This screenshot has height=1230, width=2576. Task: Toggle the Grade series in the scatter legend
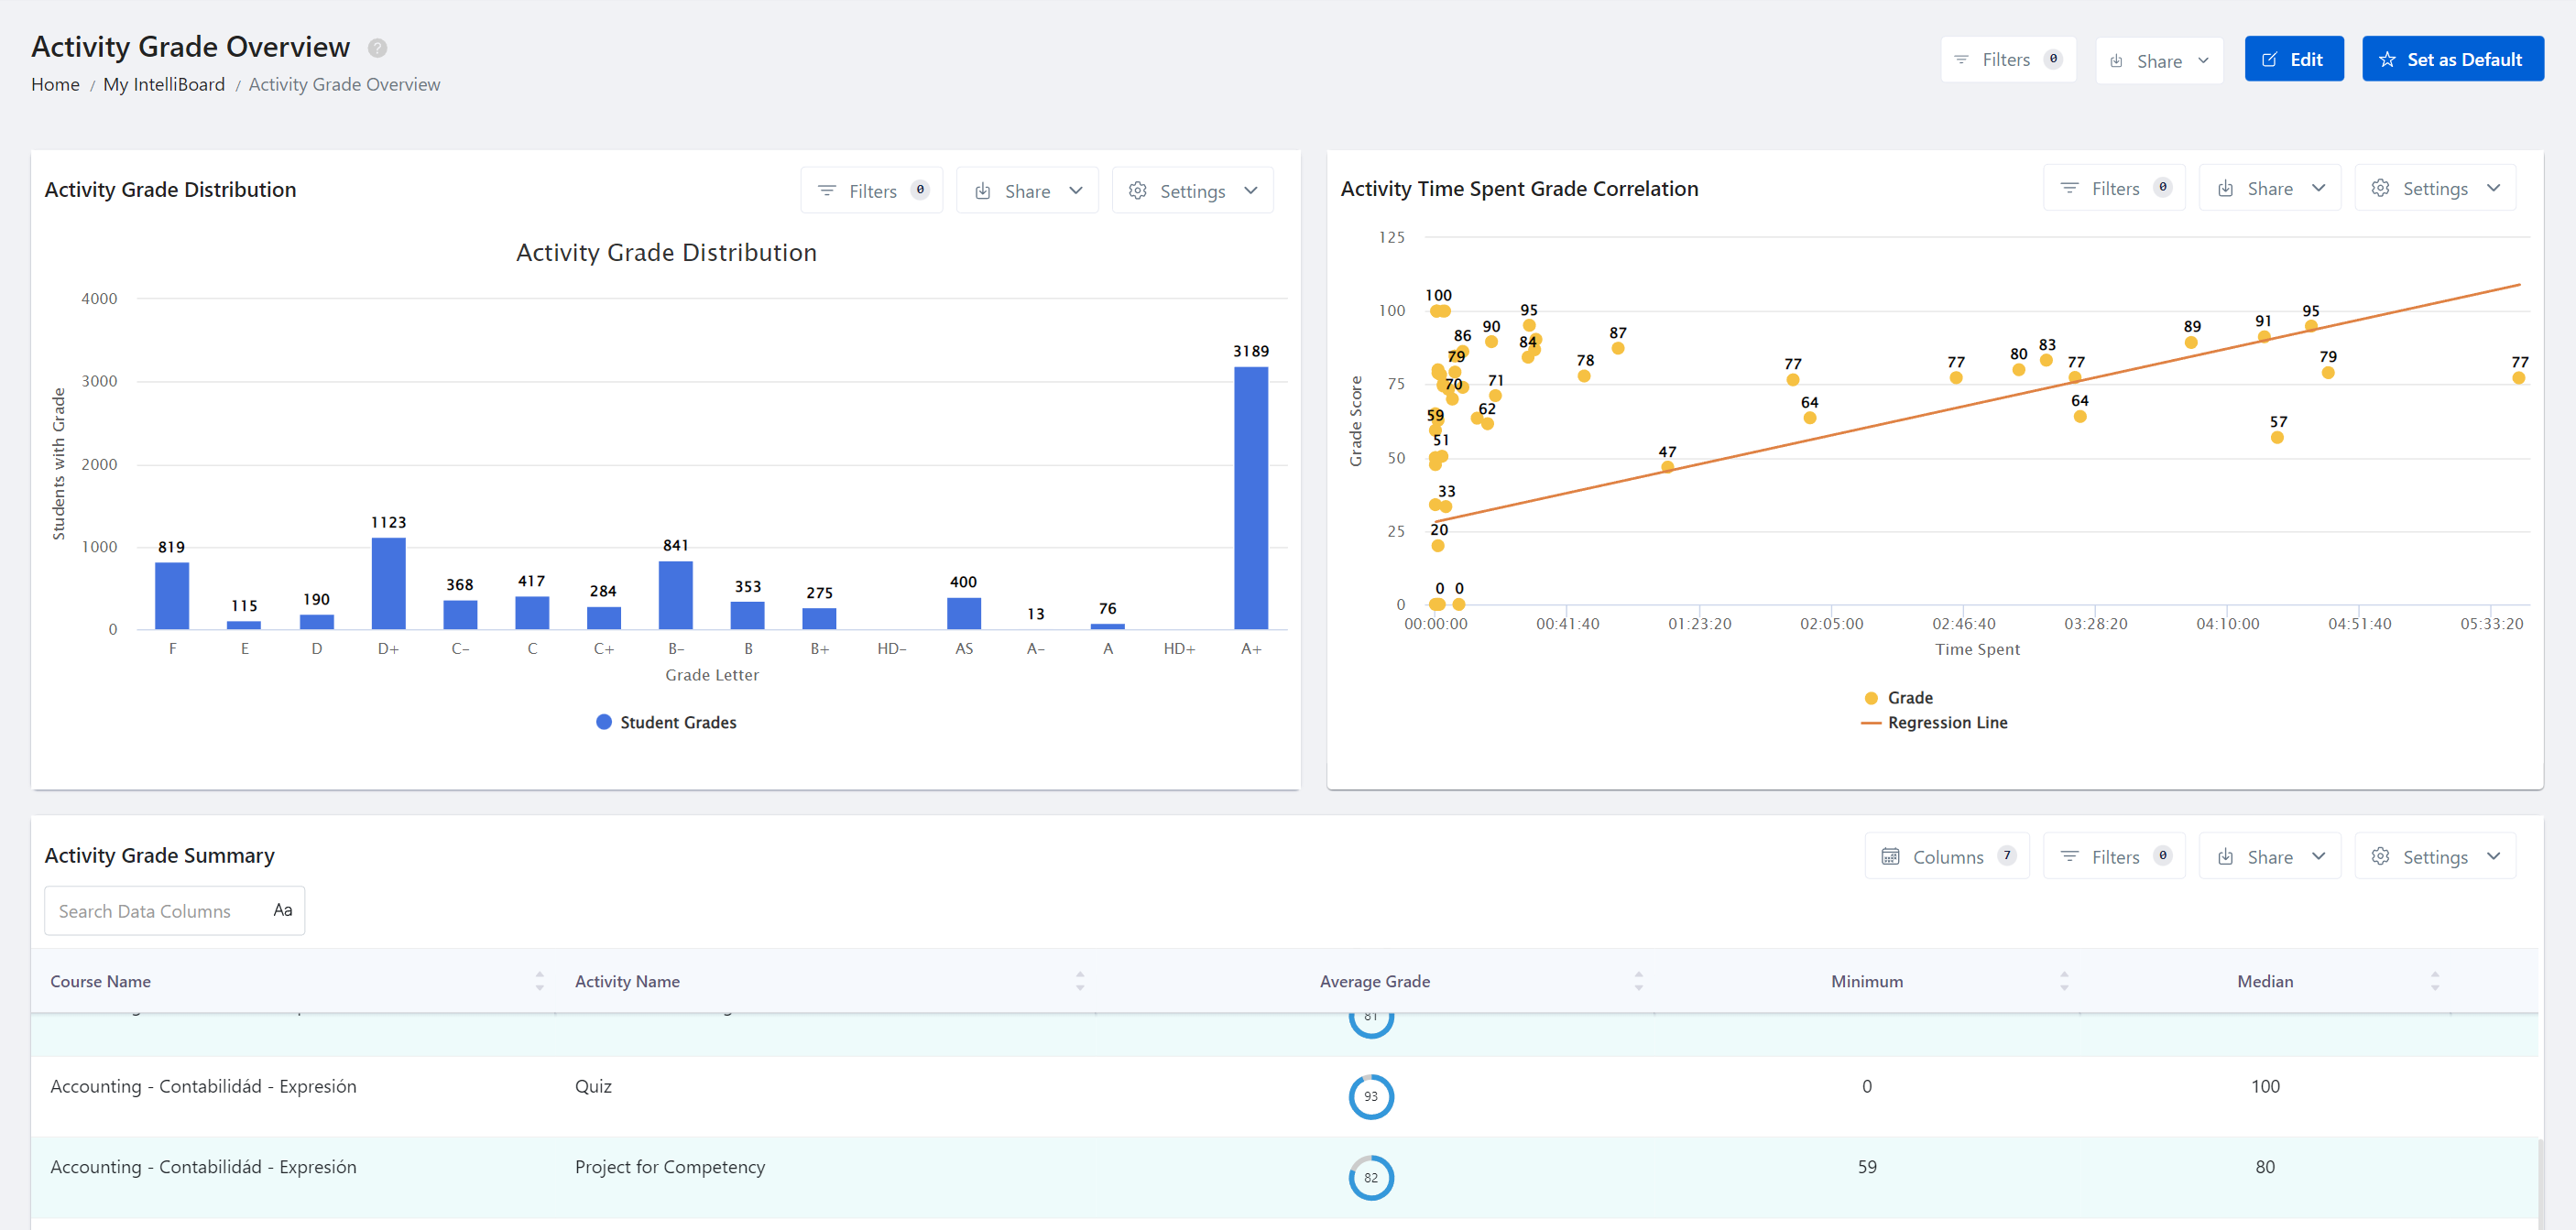[x=1898, y=698]
